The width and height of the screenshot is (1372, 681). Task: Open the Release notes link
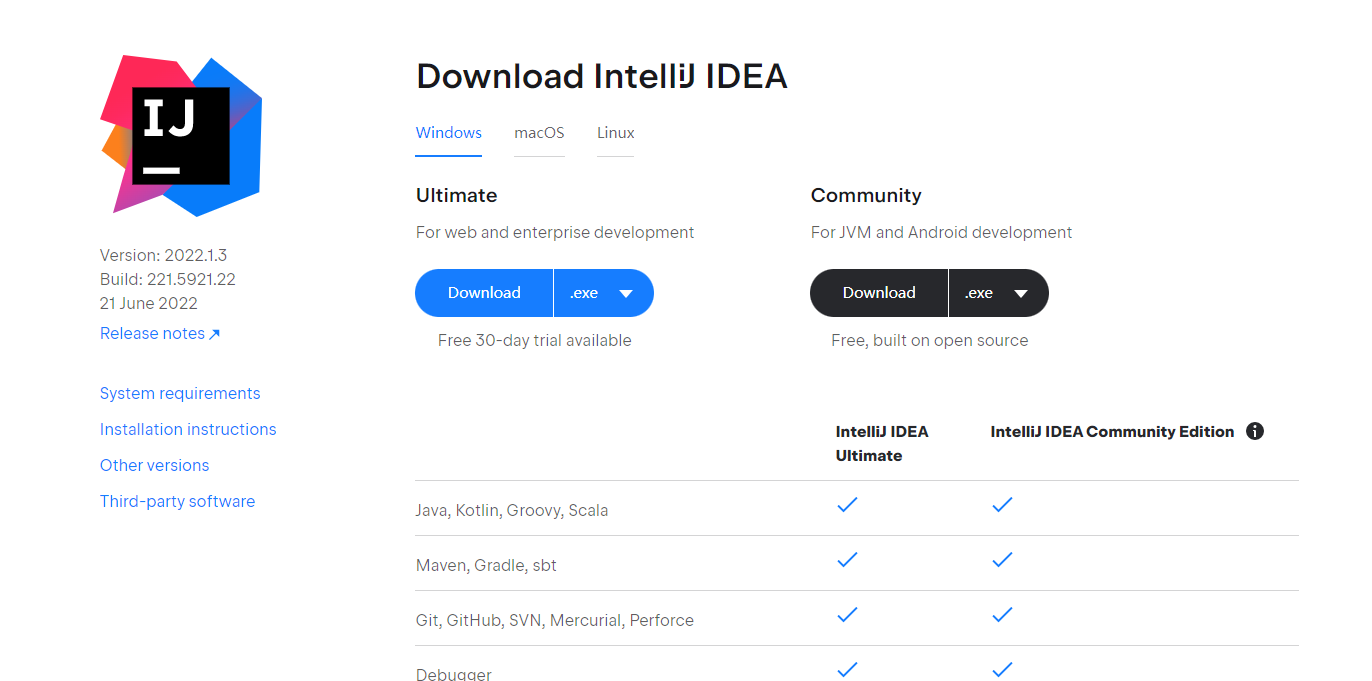(x=152, y=334)
